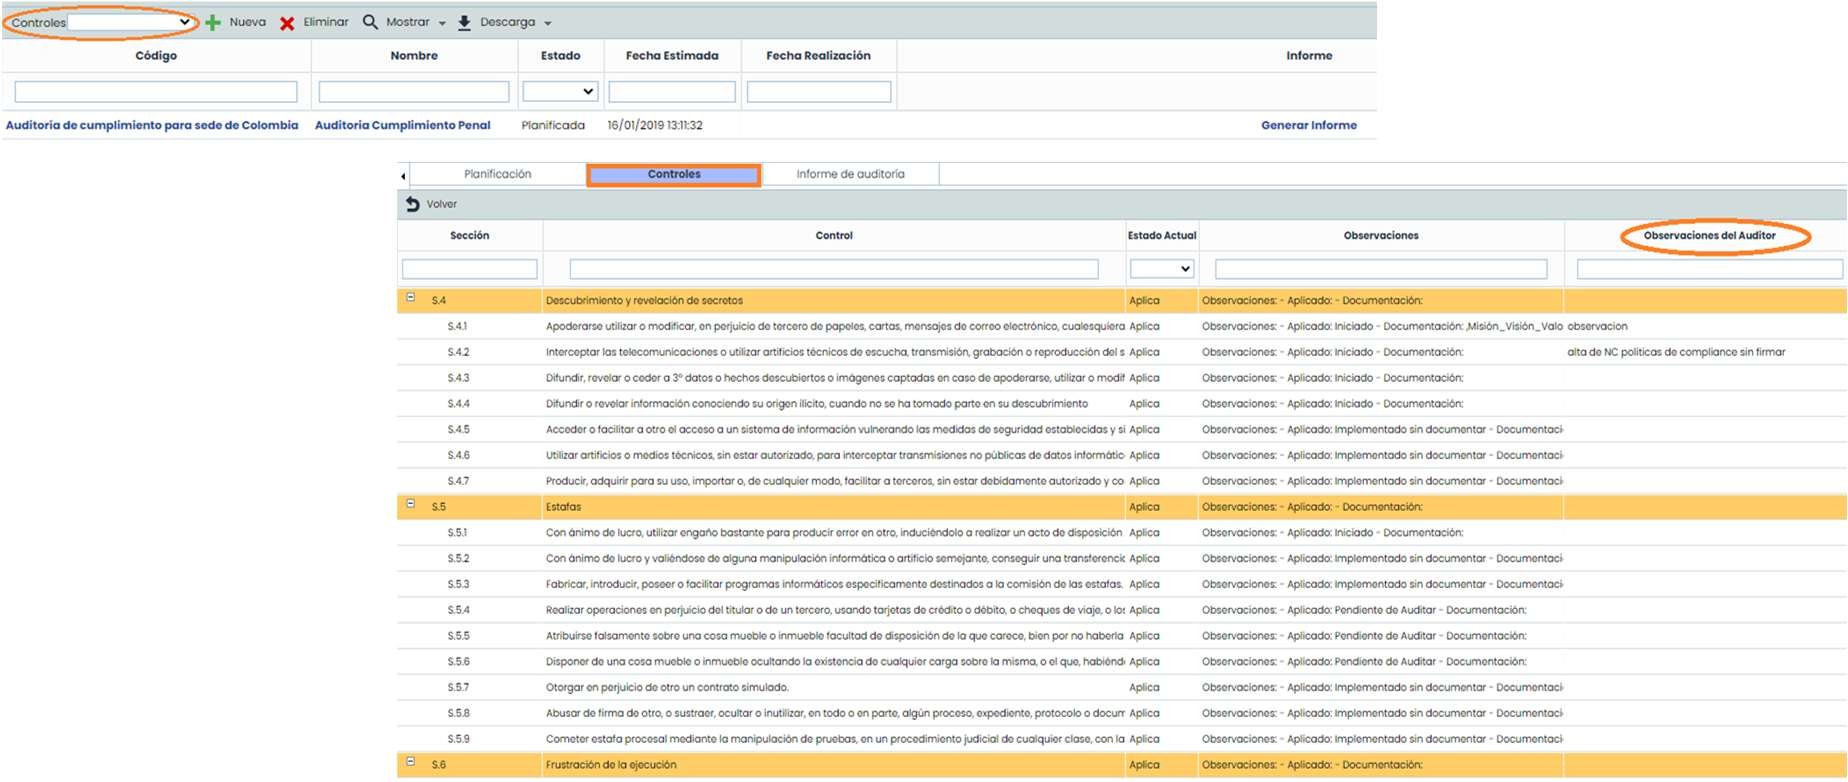Click the left arrow beside Planificación tab
This screenshot has width=1848, height=782.
pyautogui.click(x=403, y=176)
